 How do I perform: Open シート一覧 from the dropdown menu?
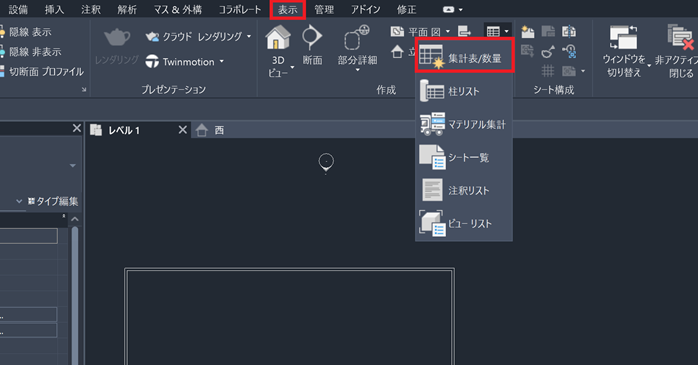pyautogui.click(x=464, y=157)
